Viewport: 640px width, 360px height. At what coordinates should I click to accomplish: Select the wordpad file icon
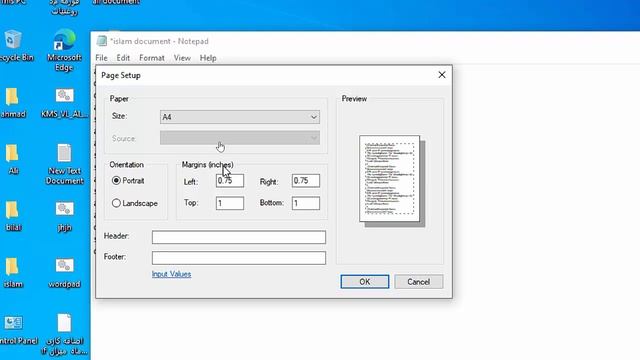64,273
